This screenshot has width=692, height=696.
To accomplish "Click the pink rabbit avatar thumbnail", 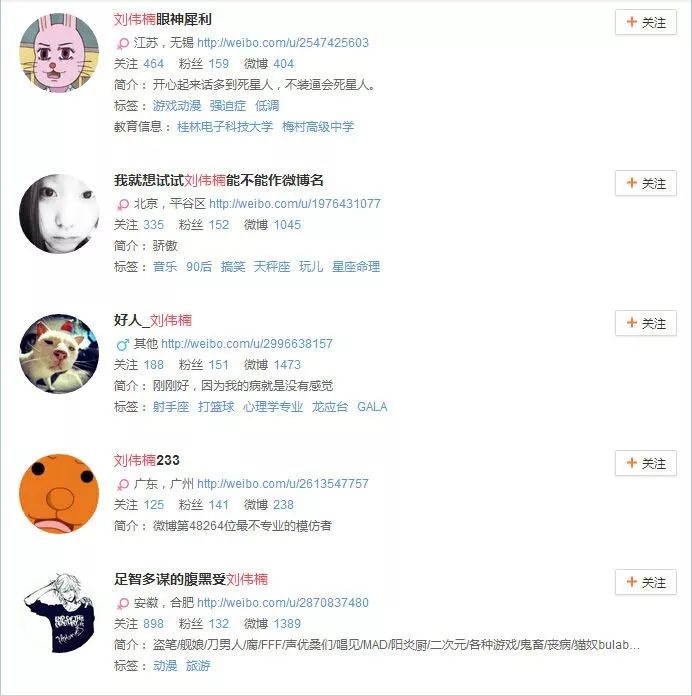I will (59, 53).
